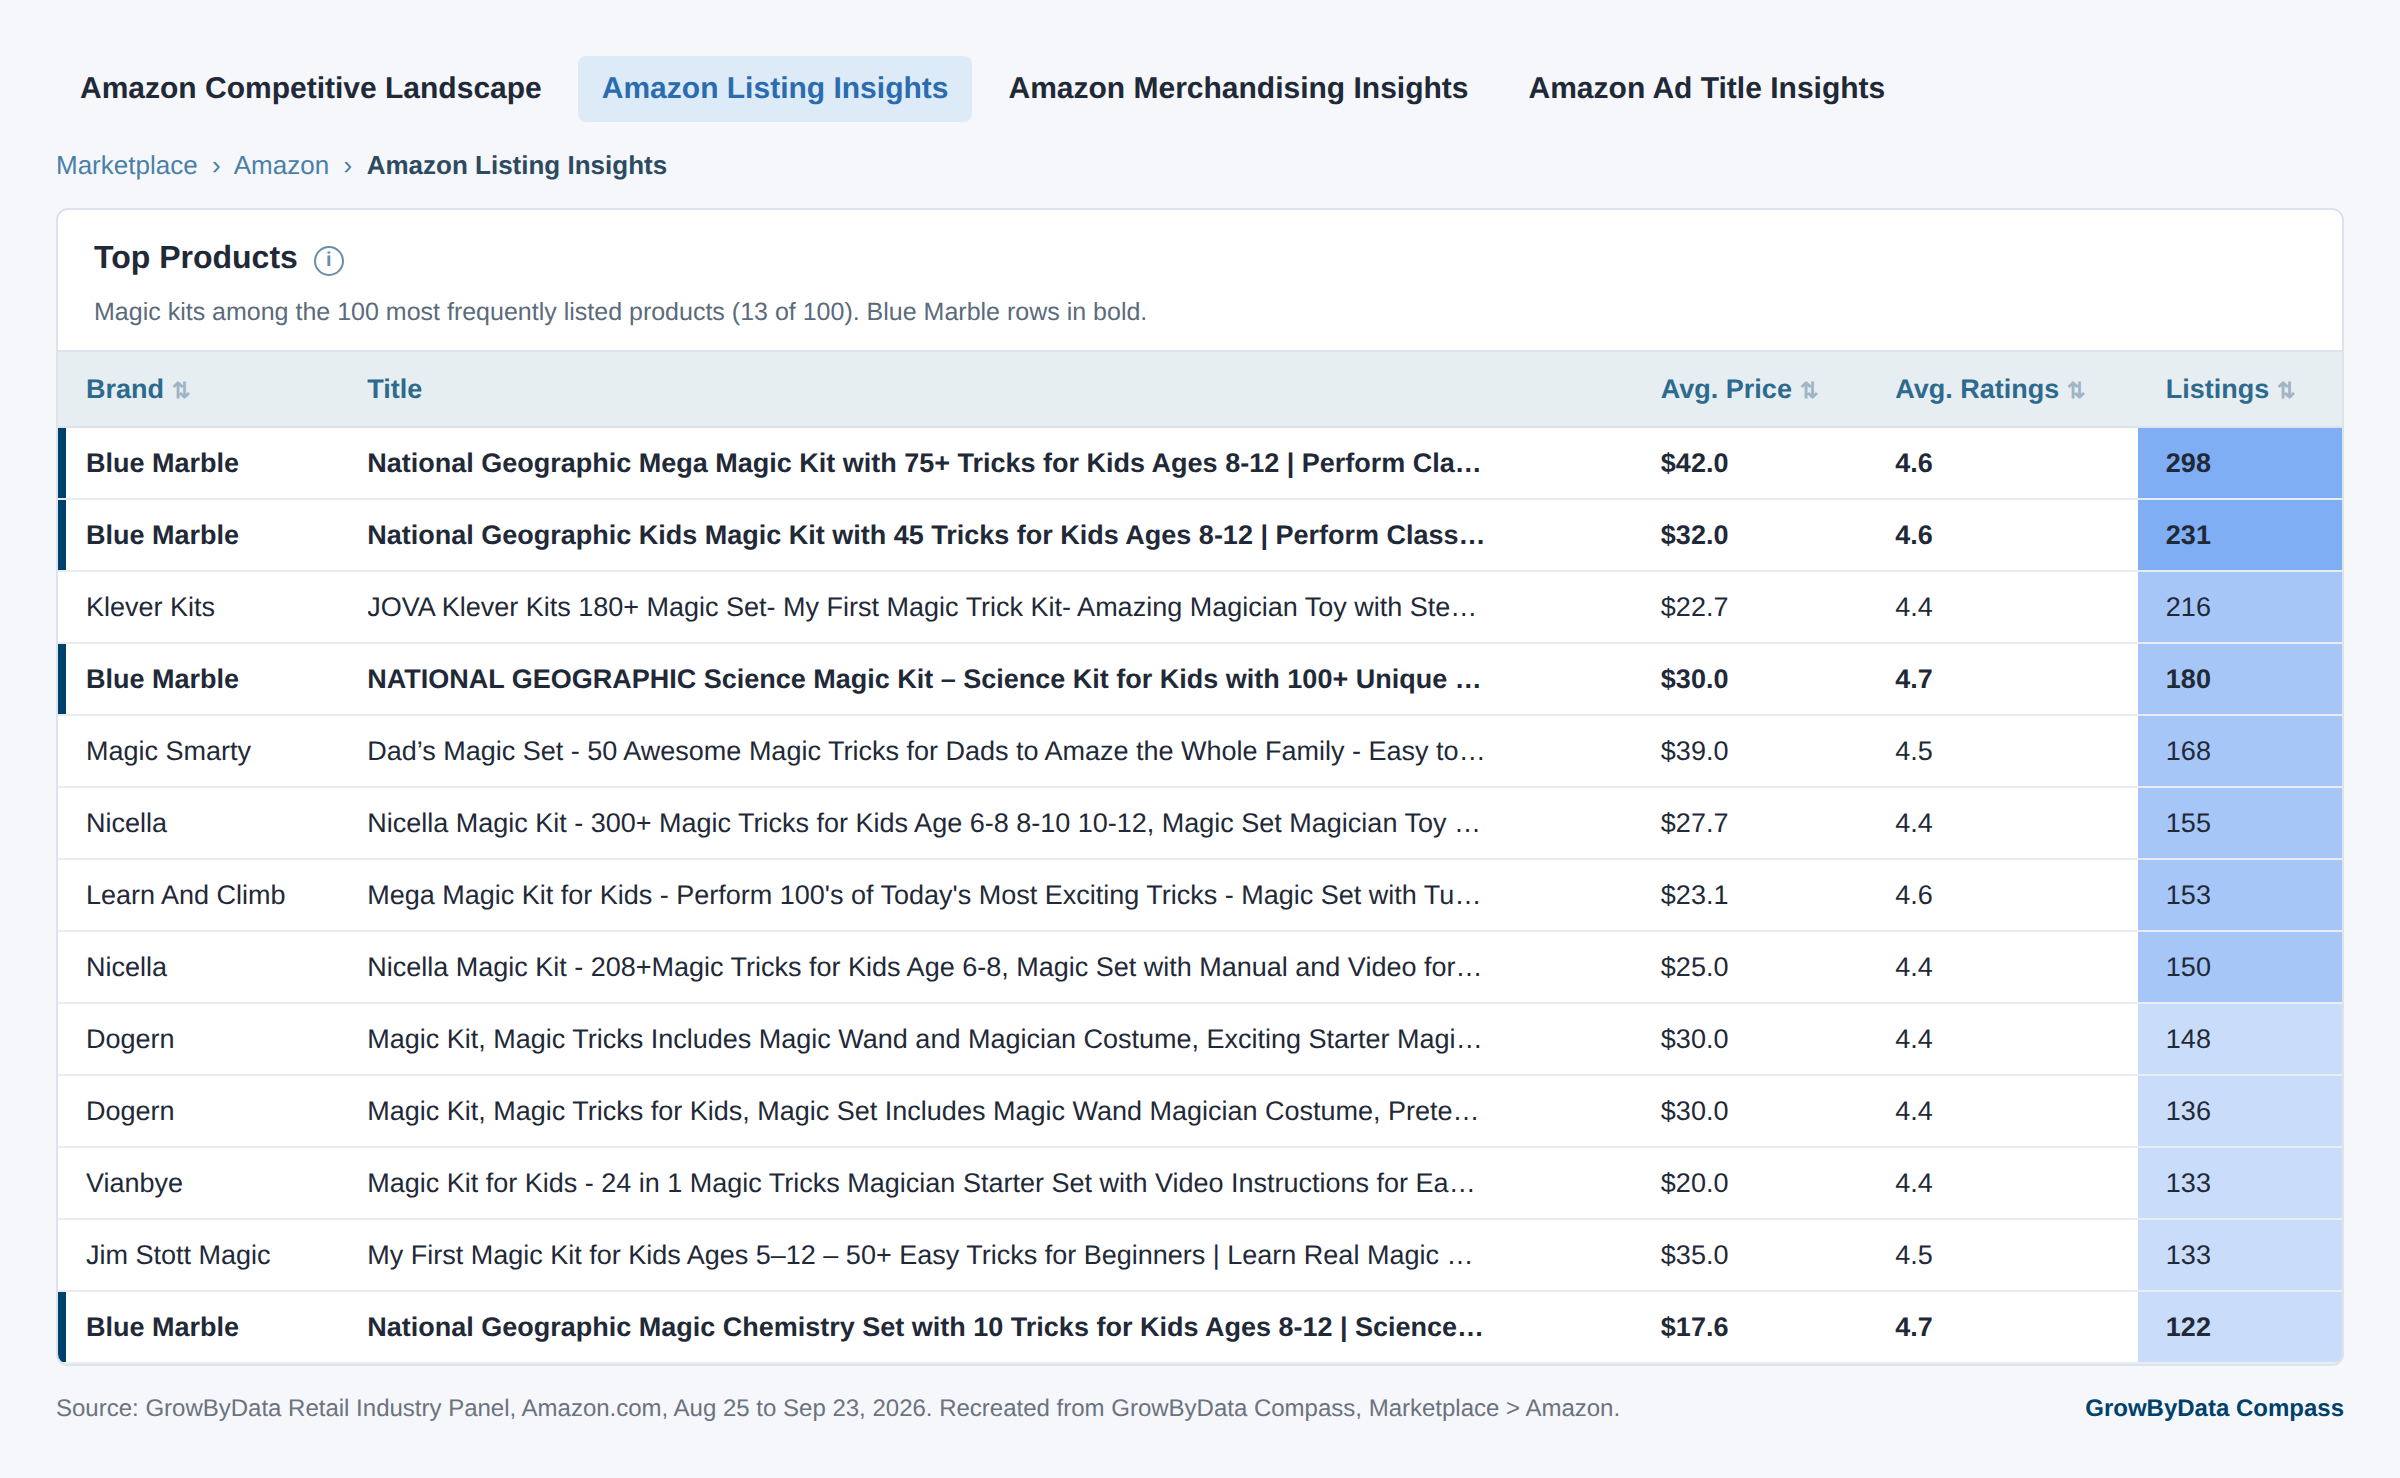Click the Avg. Ratings sort arrows icon
The height and width of the screenshot is (1478, 2400).
click(2076, 390)
